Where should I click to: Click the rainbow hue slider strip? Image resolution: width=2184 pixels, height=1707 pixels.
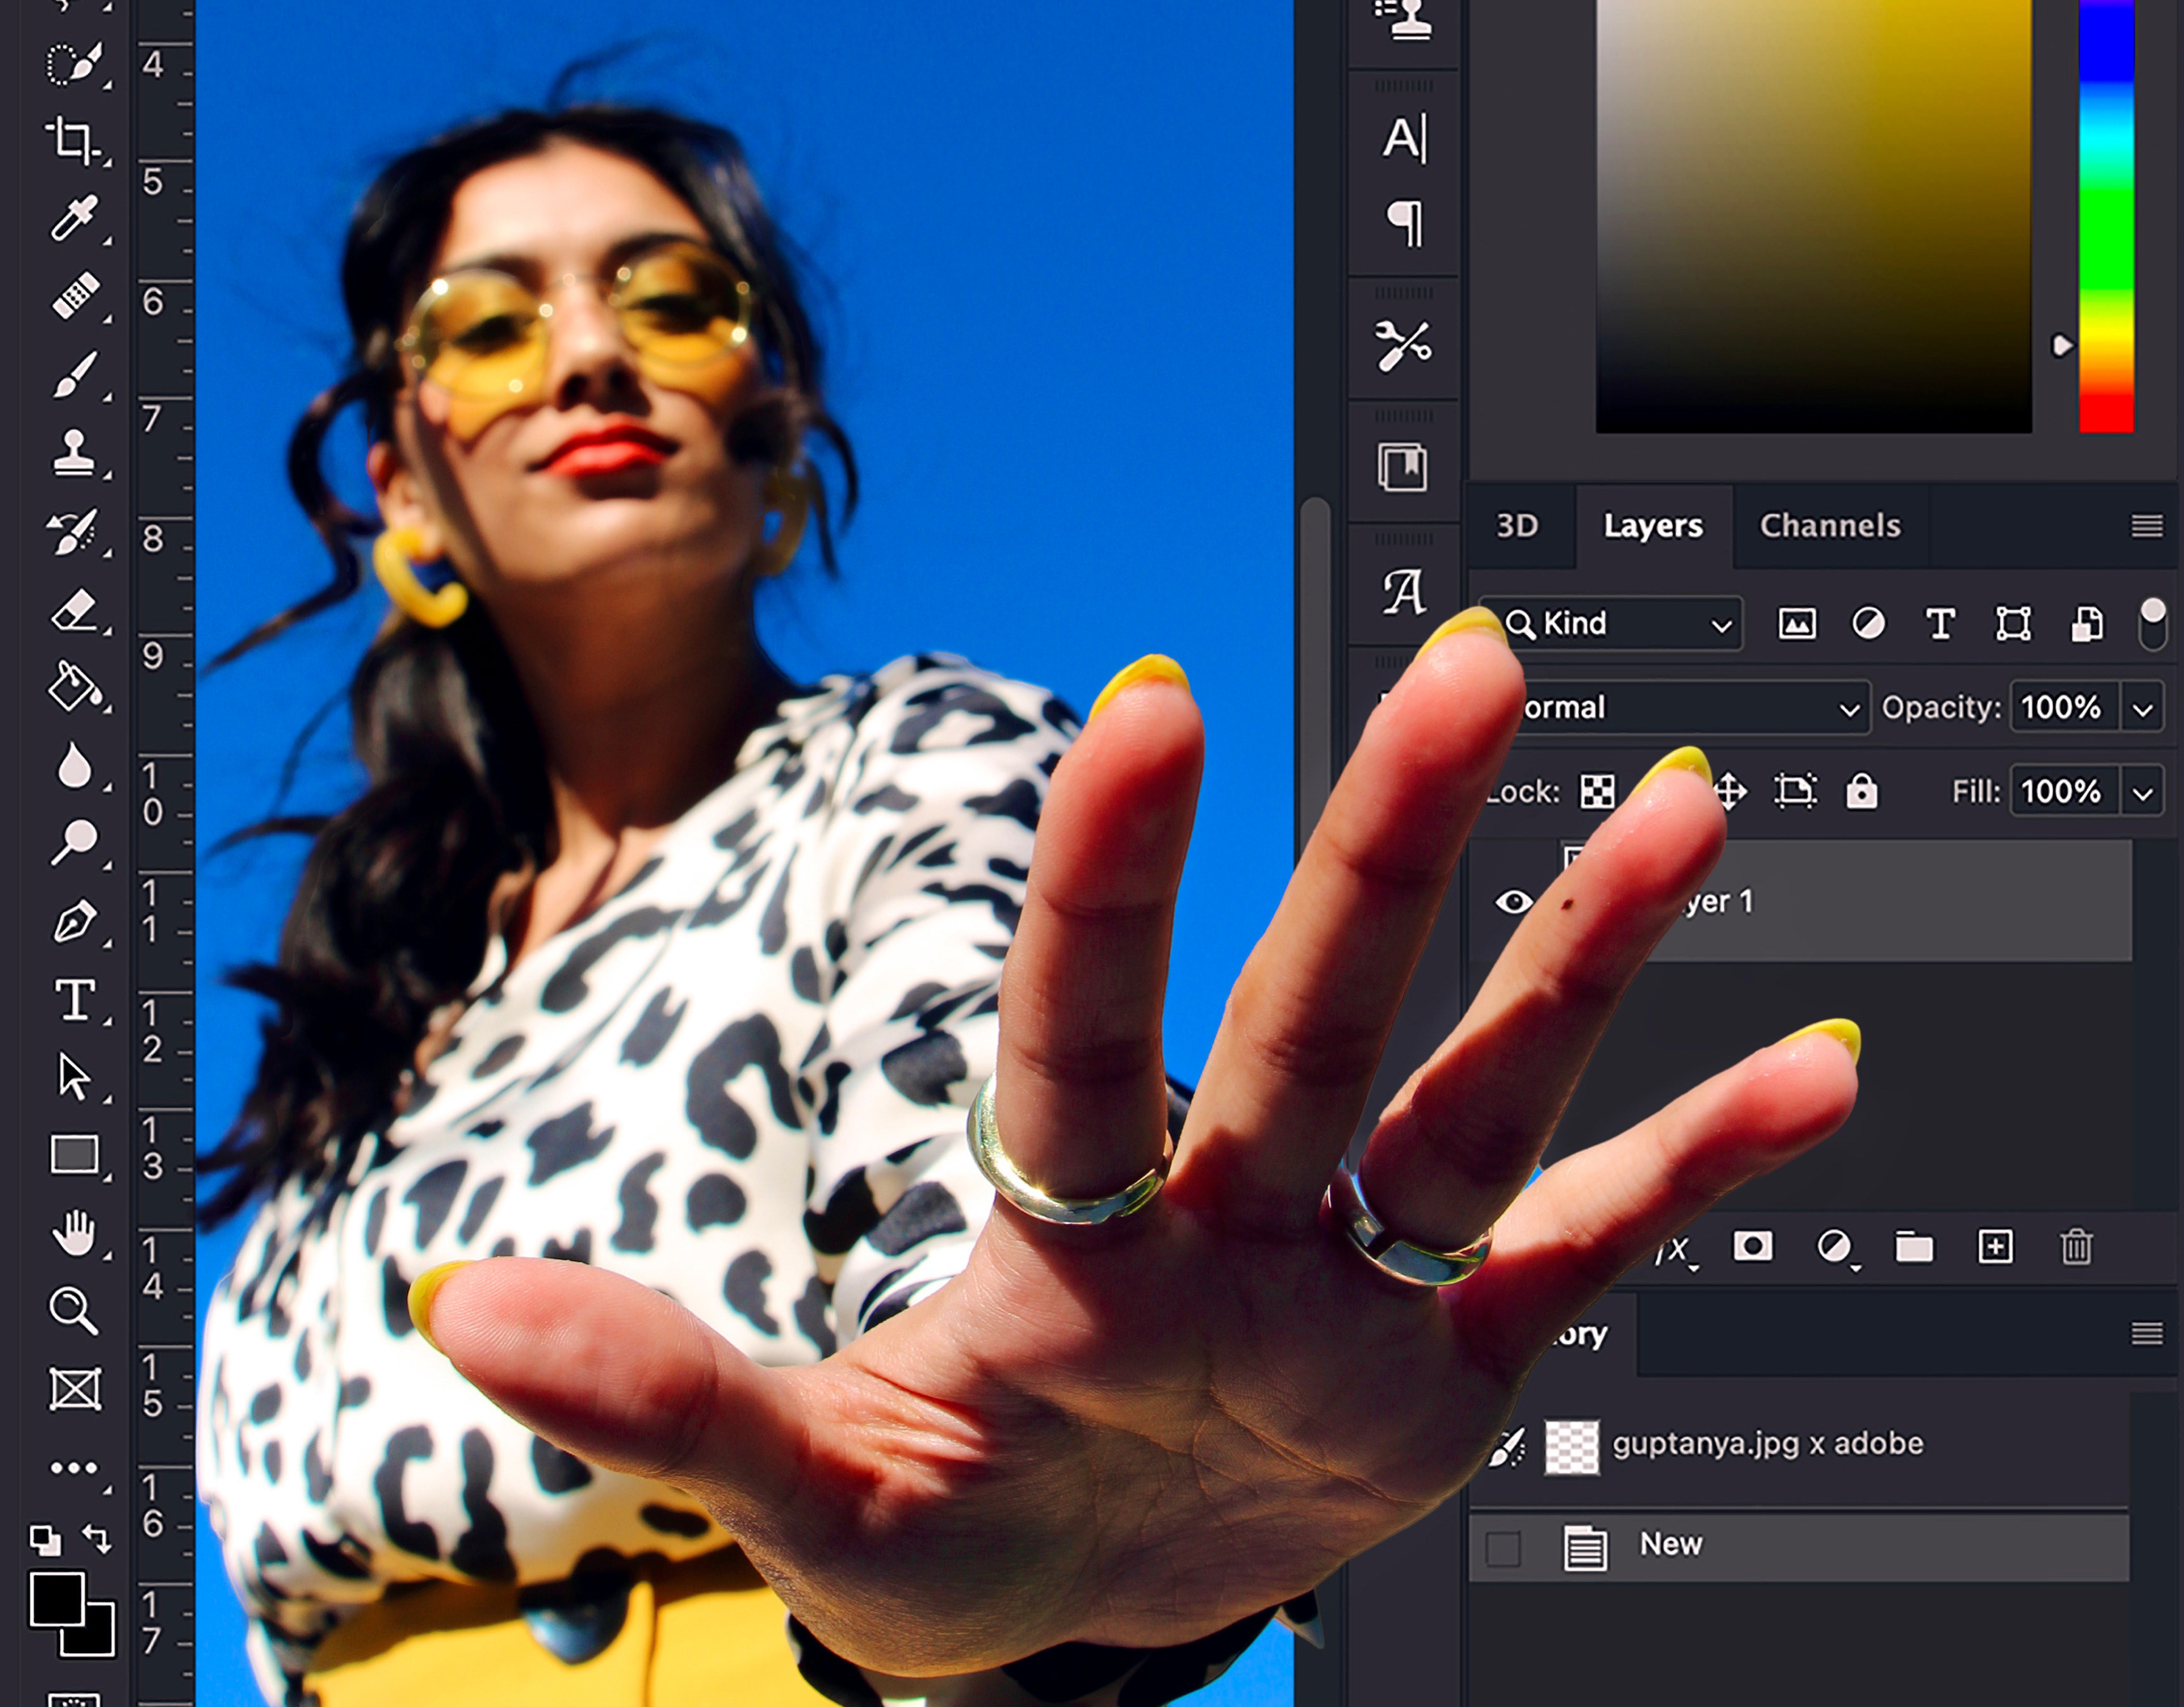[x=2106, y=216]
